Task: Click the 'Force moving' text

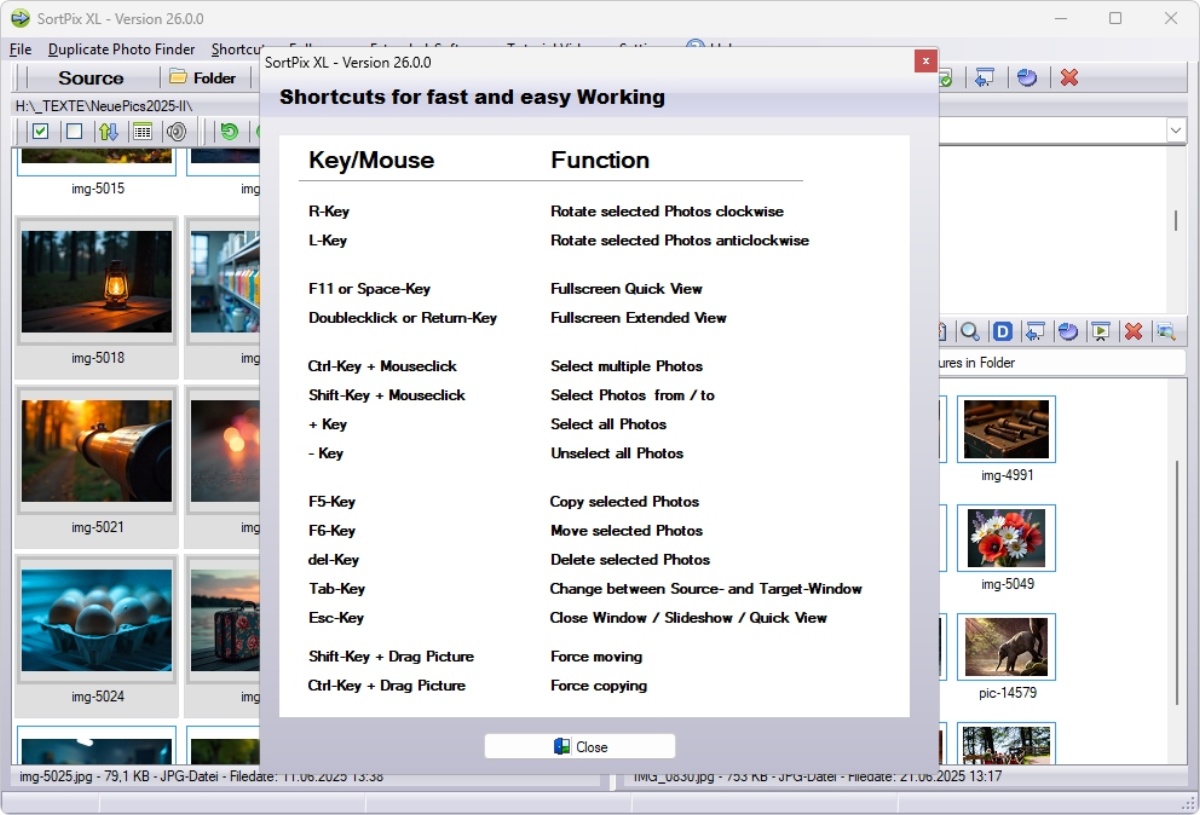Action: point(596,656)
